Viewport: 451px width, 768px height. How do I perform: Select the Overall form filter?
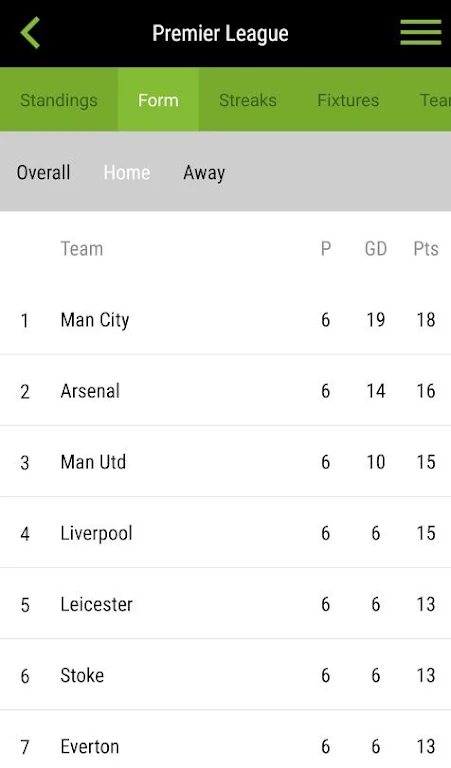point(43,172)
